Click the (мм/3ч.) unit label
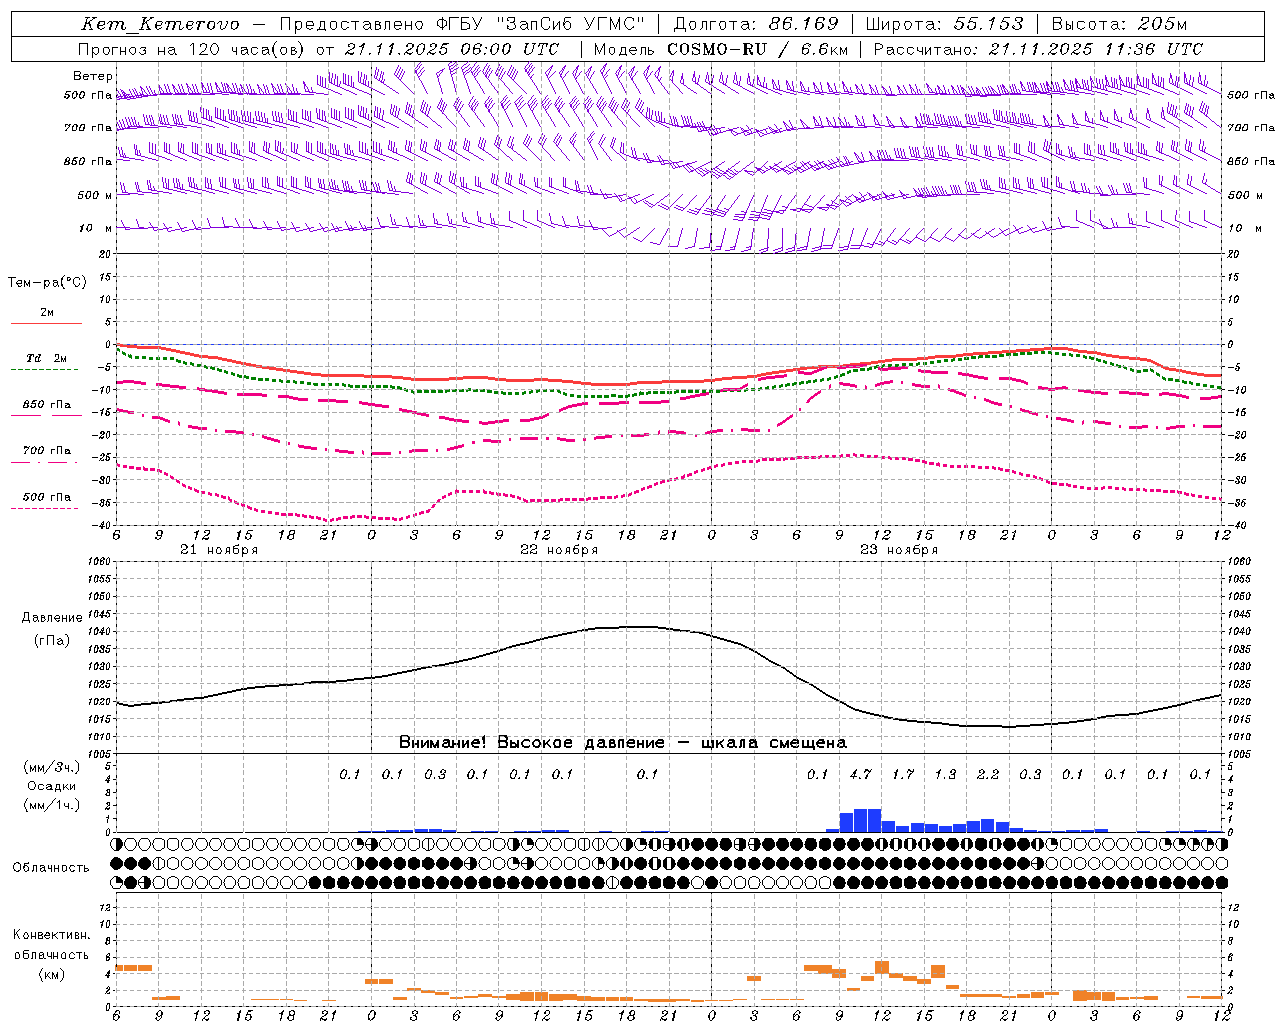Image resolution: width=1280 pixels, height=1024 pixels. pyautogui.click(x=52, y=767)
